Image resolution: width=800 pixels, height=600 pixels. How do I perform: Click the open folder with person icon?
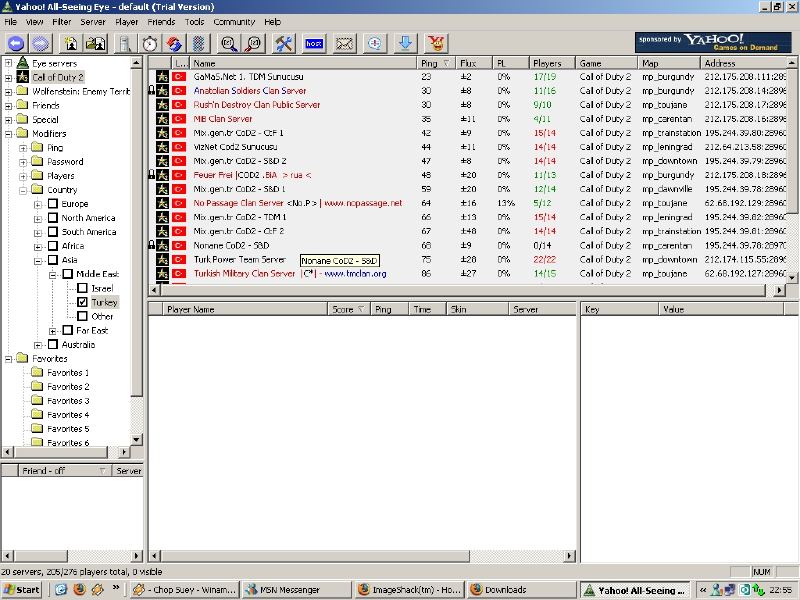[x=95, y=43]
